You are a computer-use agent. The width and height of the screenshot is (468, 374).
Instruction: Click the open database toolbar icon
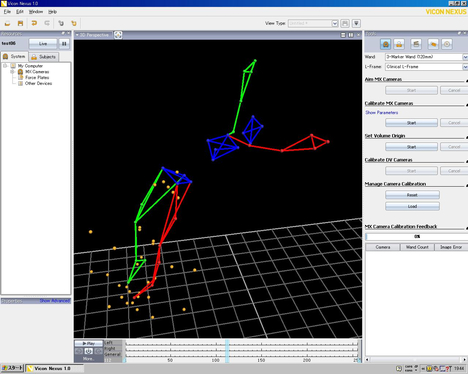[x=7, y=23]
